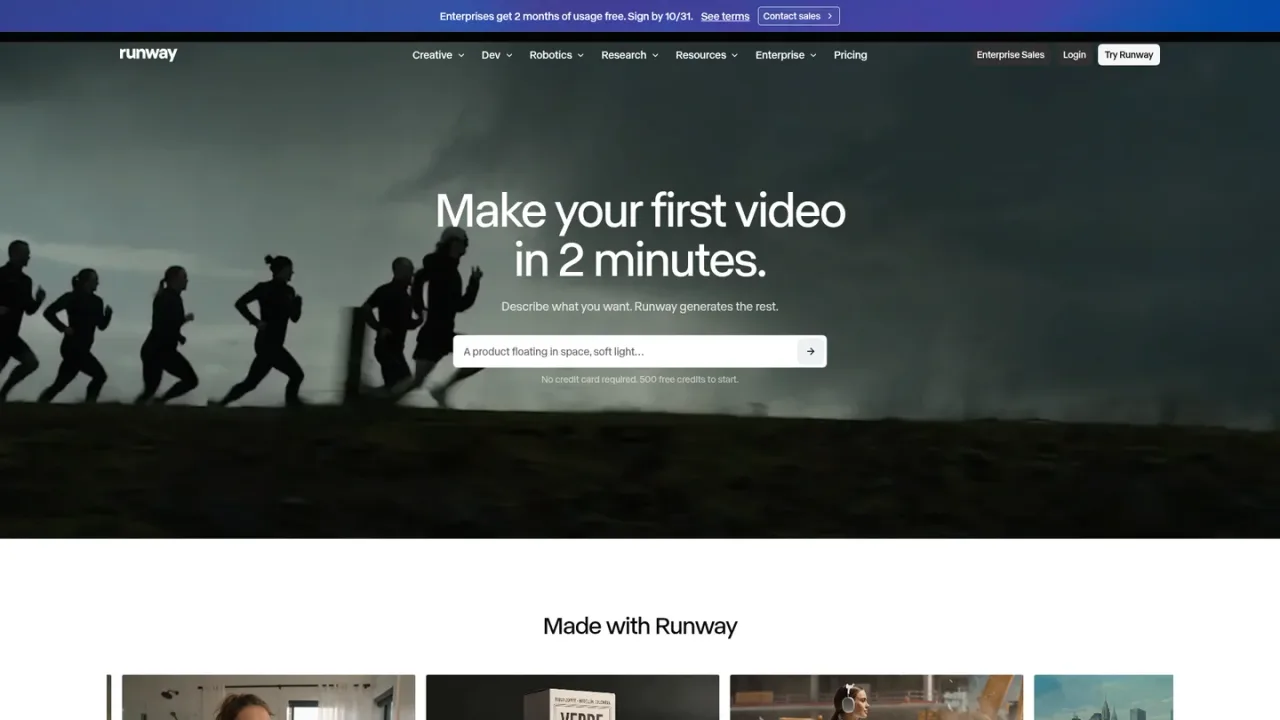Viewport: 1280px width, 720px height.
Task: Click the 'Made with Runway' heading
Action: coord(640,626)
